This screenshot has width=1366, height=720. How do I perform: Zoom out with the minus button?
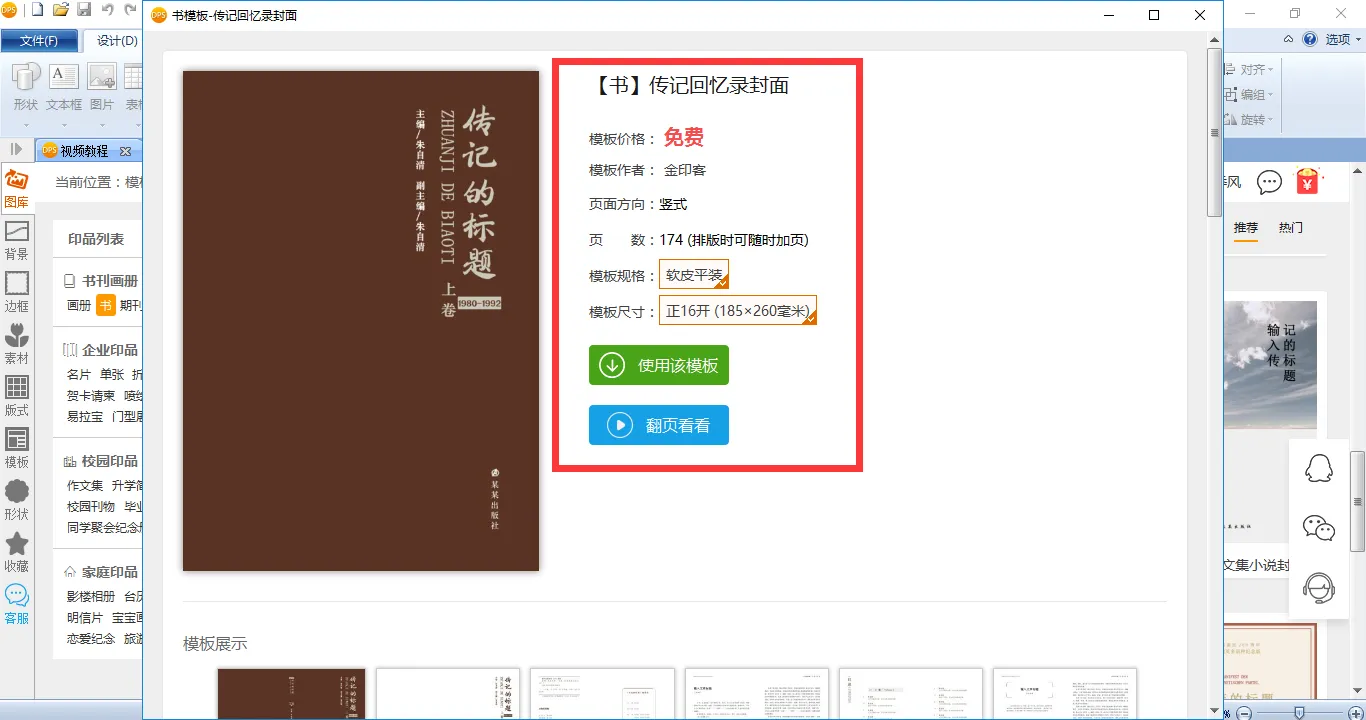(1243, 712)
